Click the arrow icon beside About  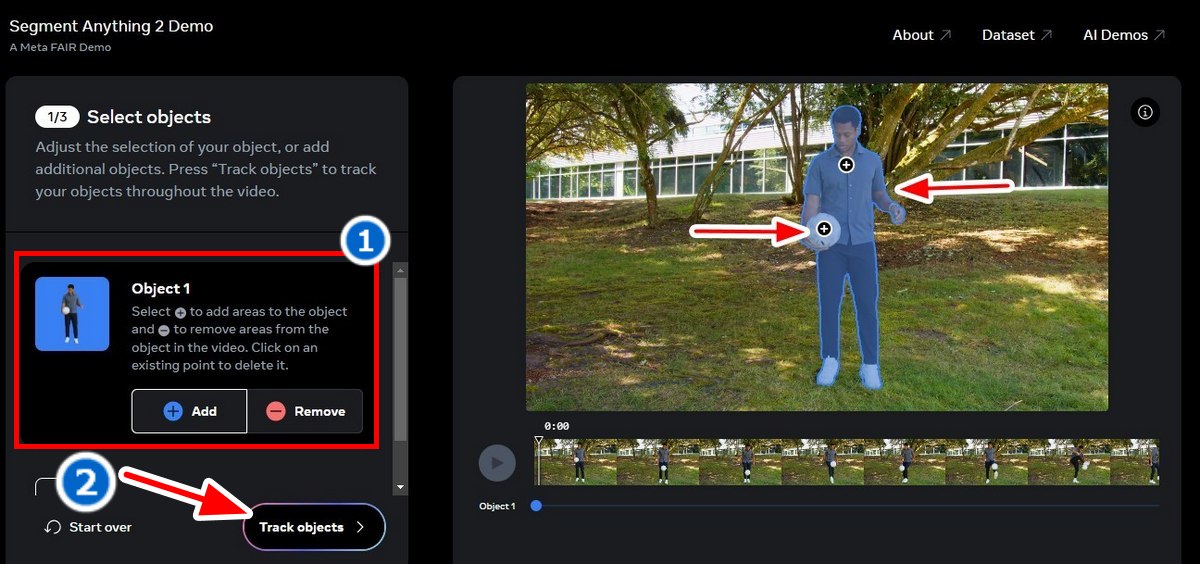pyautogui.click(x=945, y=35)
